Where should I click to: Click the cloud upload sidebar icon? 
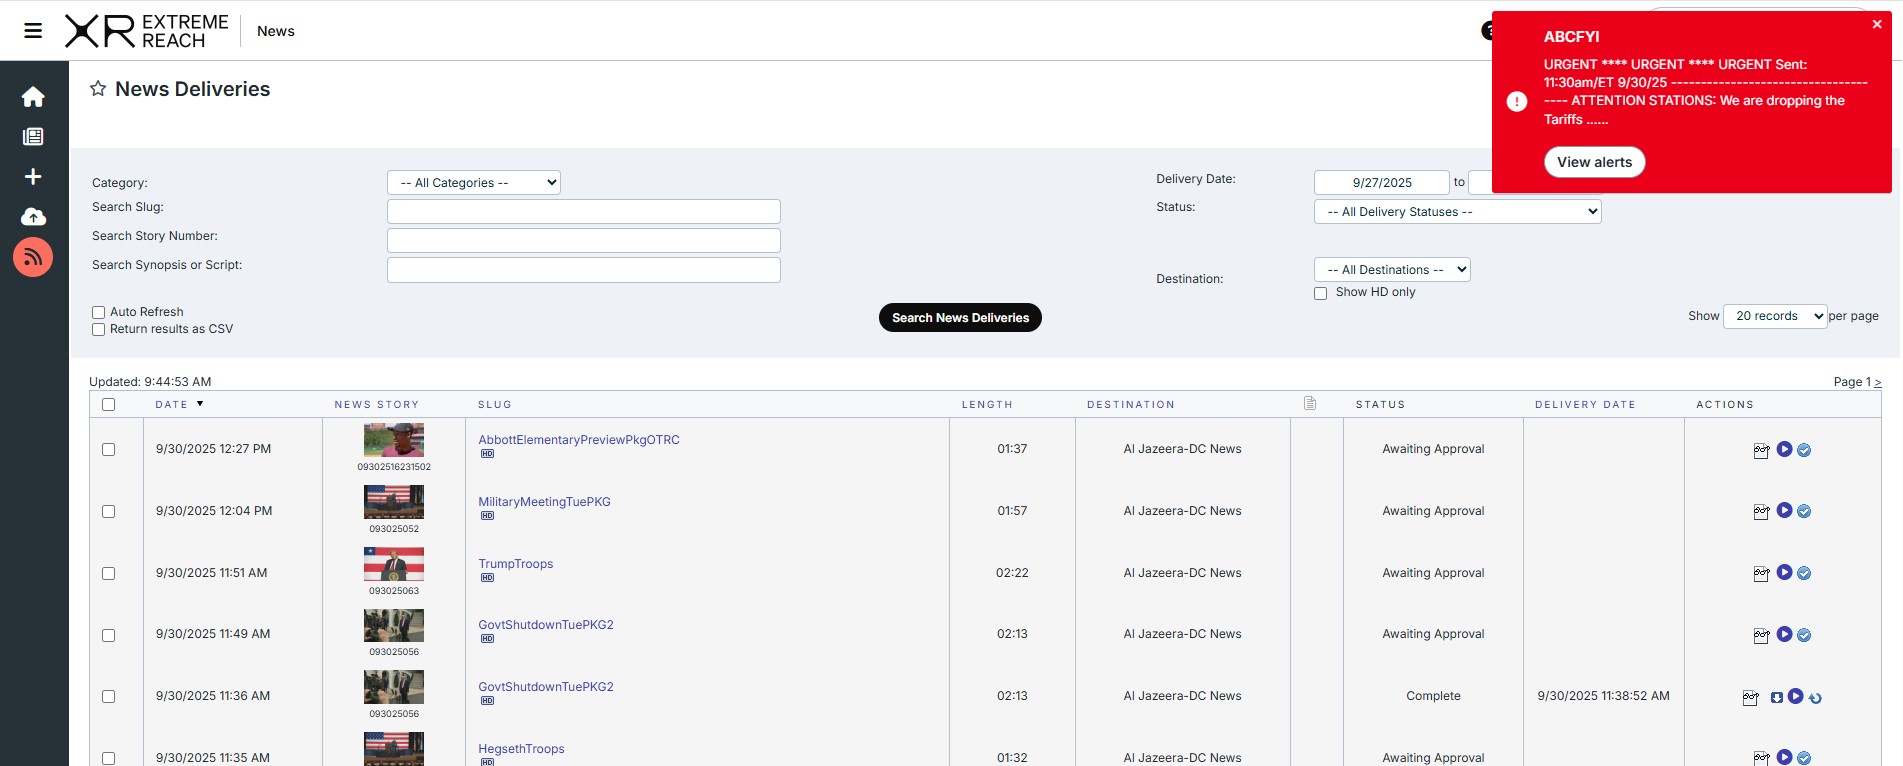point(33,217)
